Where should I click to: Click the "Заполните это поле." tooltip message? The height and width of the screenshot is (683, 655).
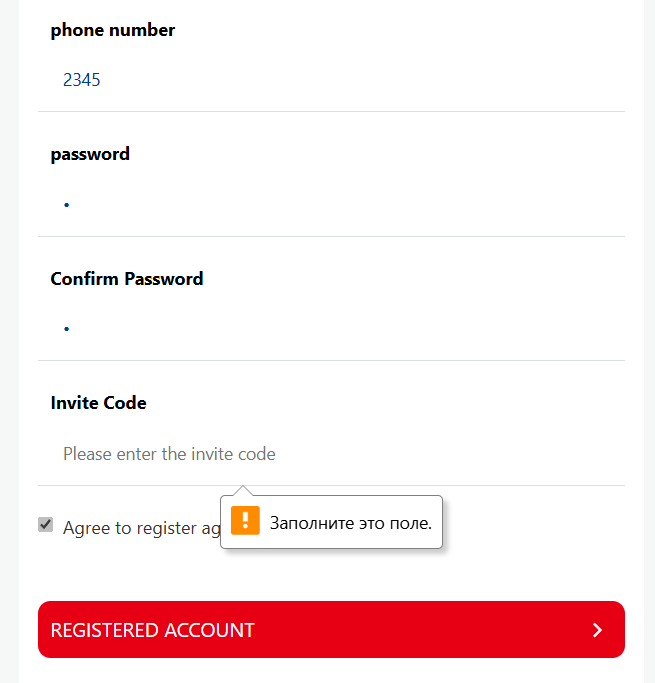[x=350, y=523]
